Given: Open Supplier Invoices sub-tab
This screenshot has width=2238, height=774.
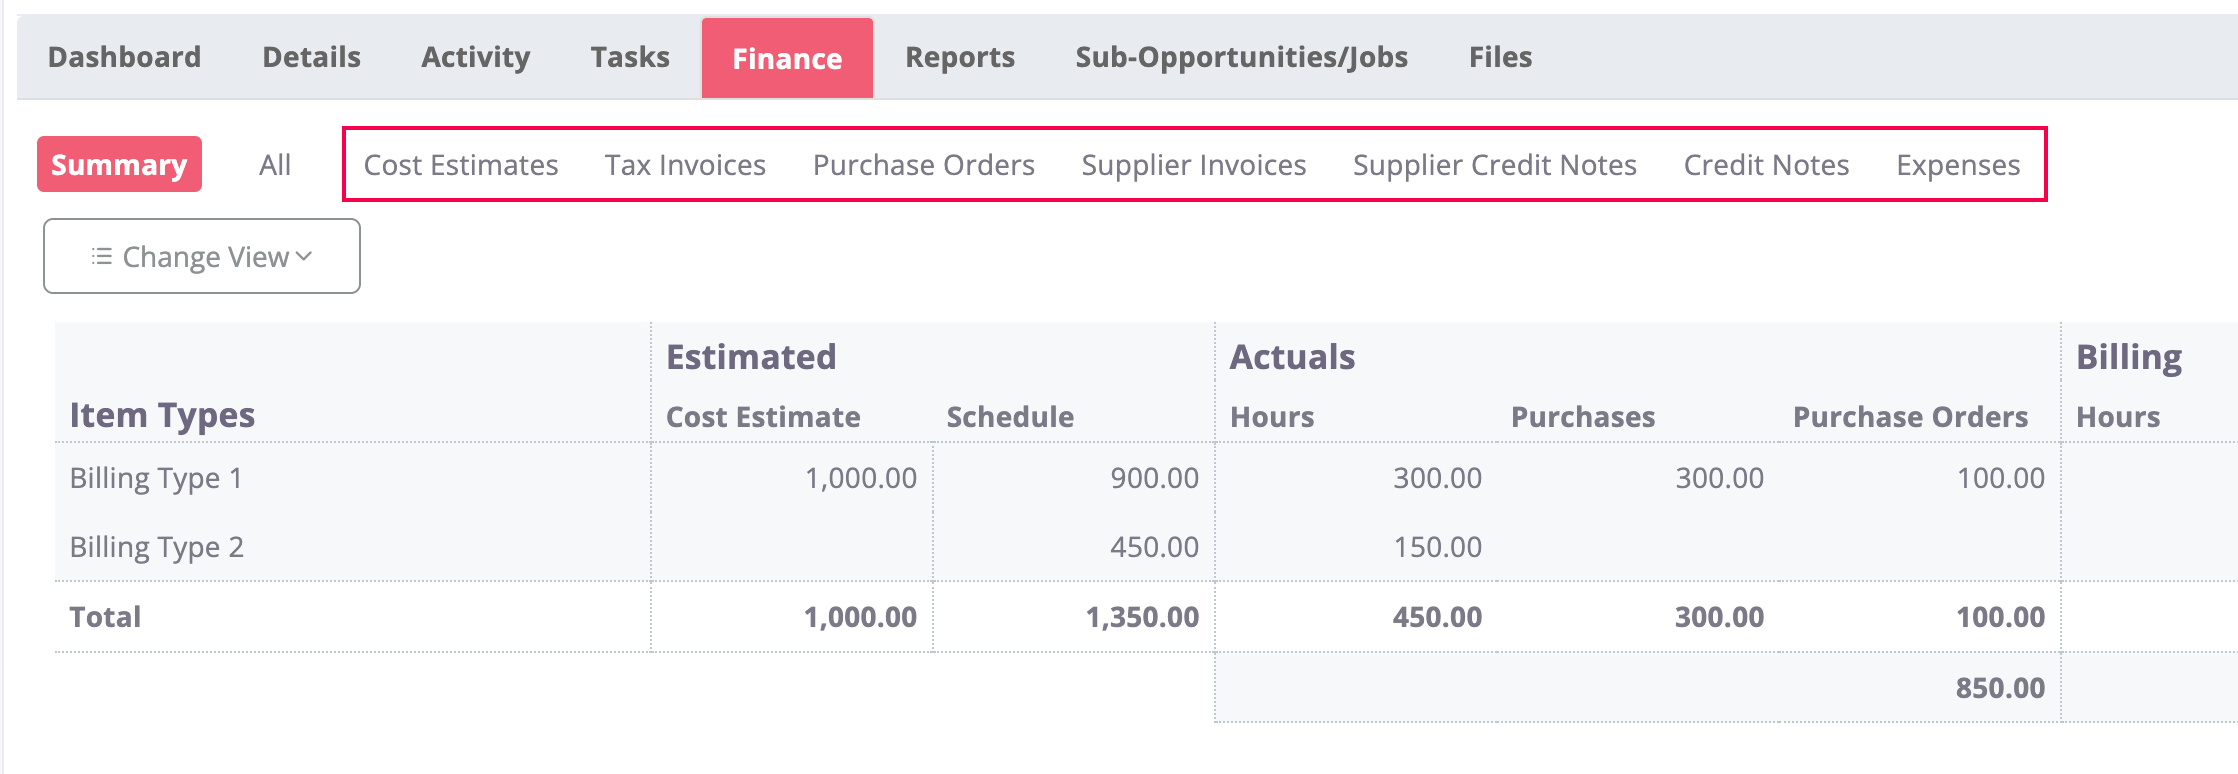Looking at the screenshot, I should (x=1194, y=165).
